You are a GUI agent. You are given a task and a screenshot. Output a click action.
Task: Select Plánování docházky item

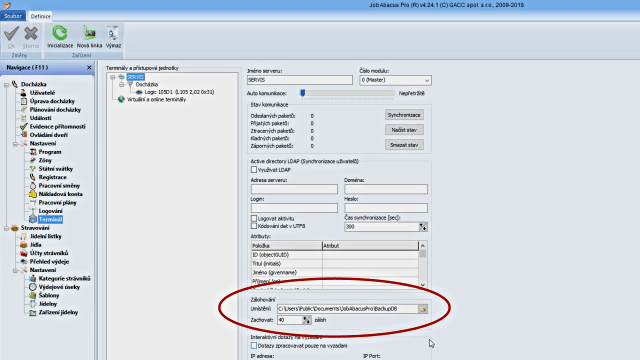point(55,110)
